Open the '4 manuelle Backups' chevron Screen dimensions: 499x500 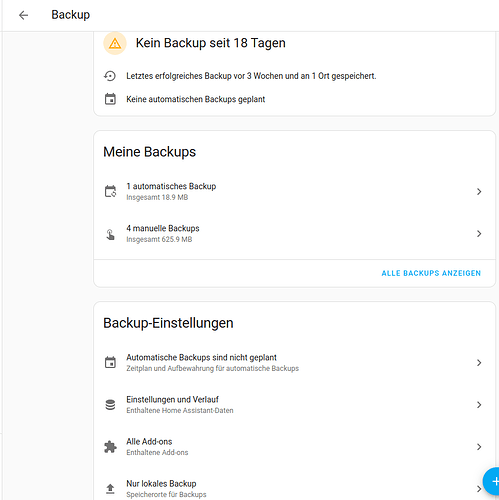pos(479,234)
